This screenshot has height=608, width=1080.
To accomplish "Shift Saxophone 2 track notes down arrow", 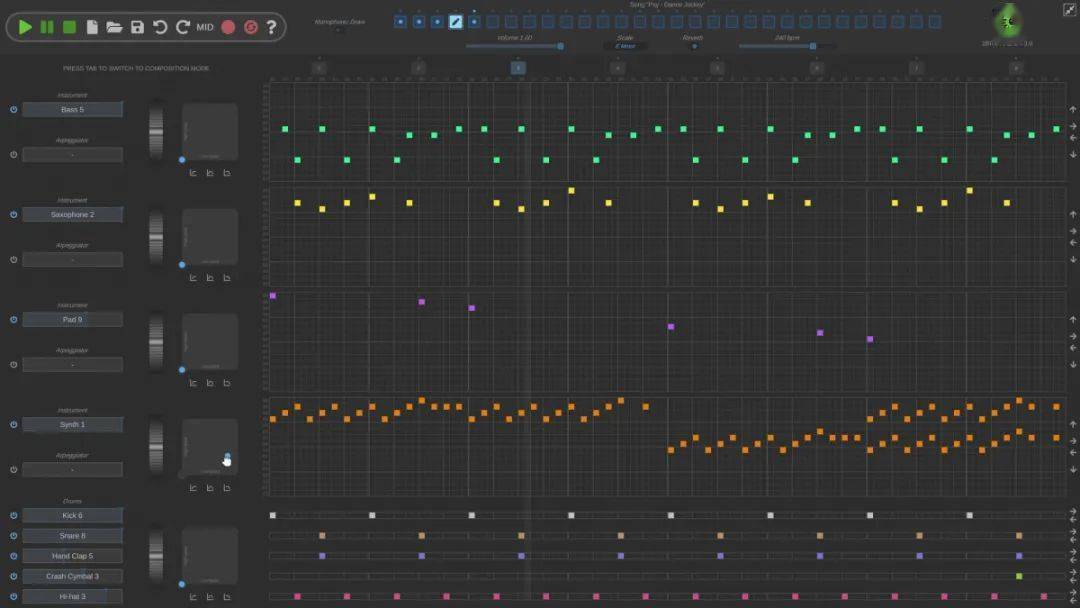I will coord(1072,260).
